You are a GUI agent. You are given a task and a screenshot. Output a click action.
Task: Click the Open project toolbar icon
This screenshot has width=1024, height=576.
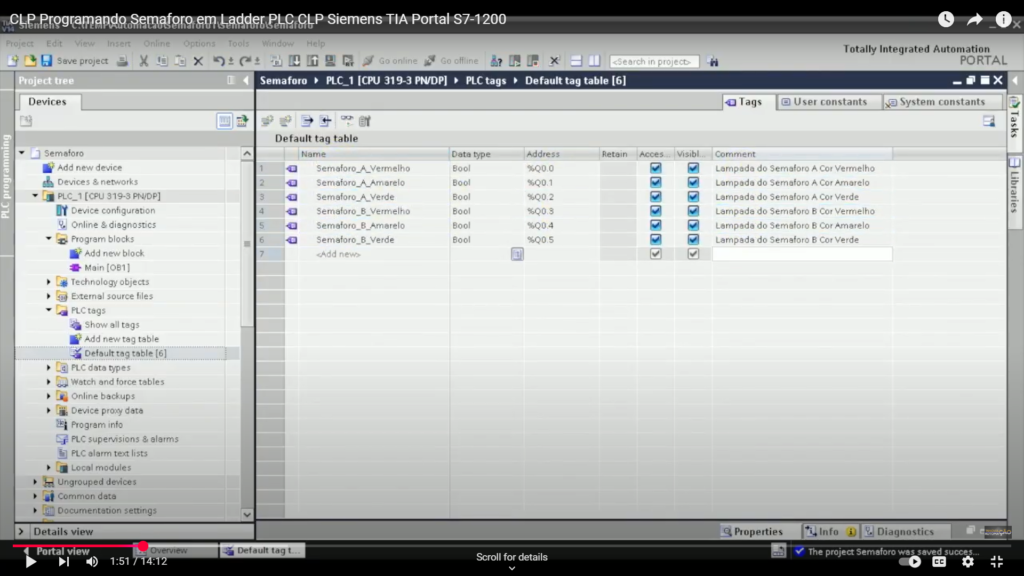point(29,61)
